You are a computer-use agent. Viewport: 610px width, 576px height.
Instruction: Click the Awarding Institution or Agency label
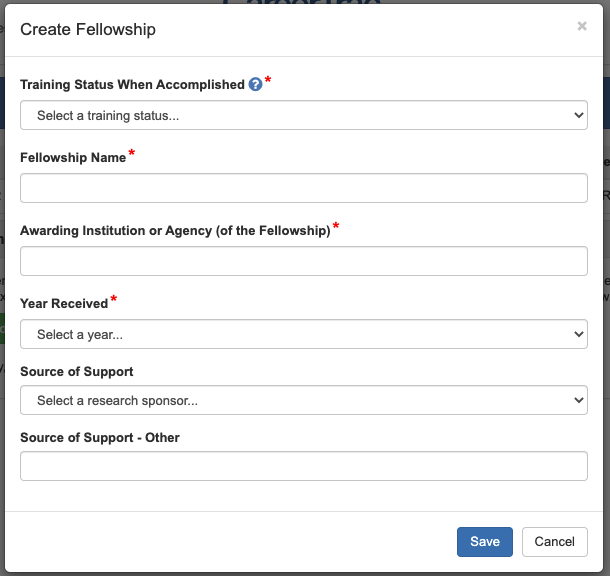pos(175,231)
